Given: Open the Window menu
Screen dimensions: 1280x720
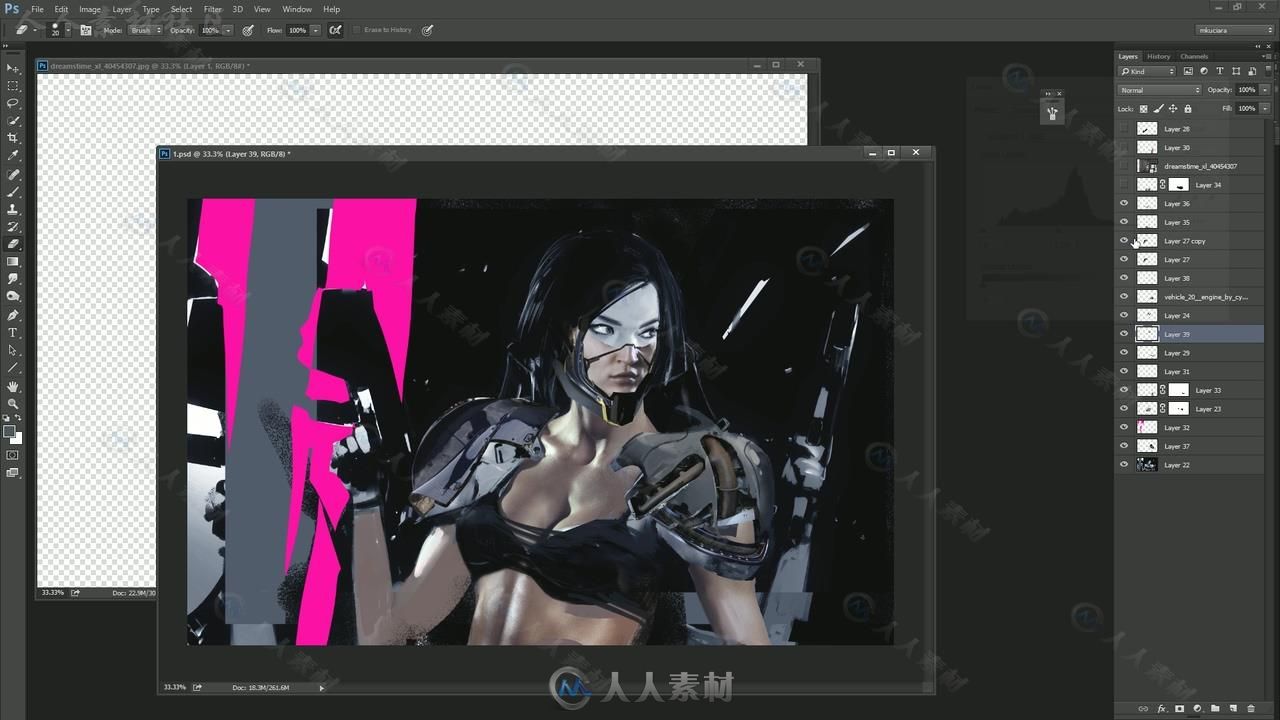Looking at the screenshot, I should coord(297,9).
